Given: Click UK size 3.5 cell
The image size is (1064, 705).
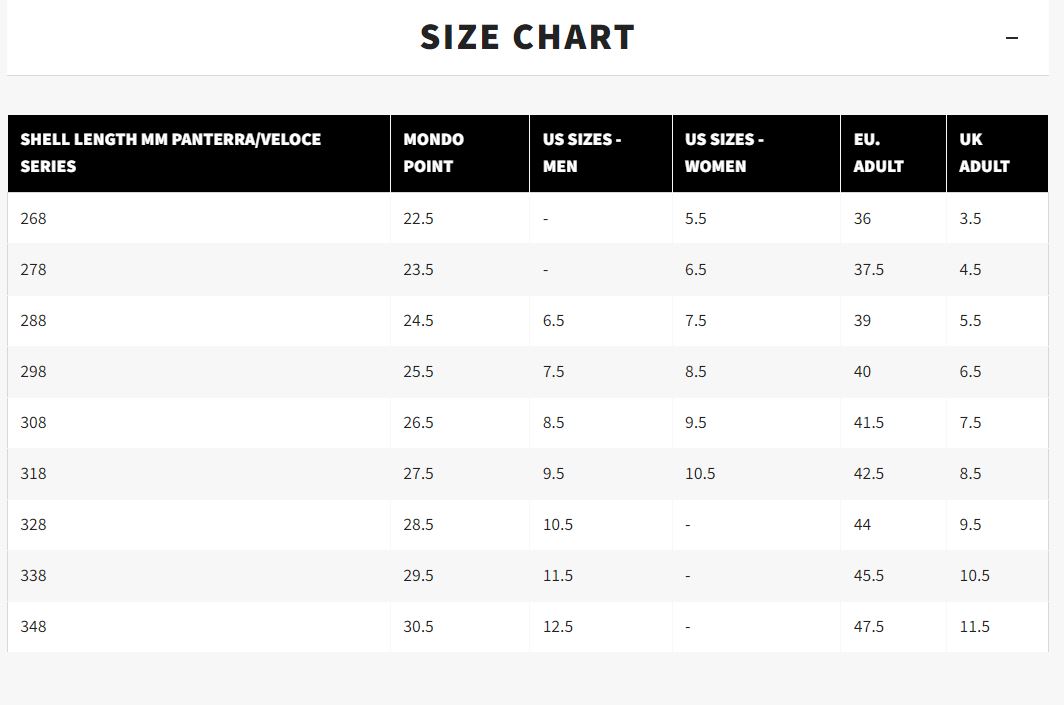Looking at the screenshot, I should click(x=997, y=218).
